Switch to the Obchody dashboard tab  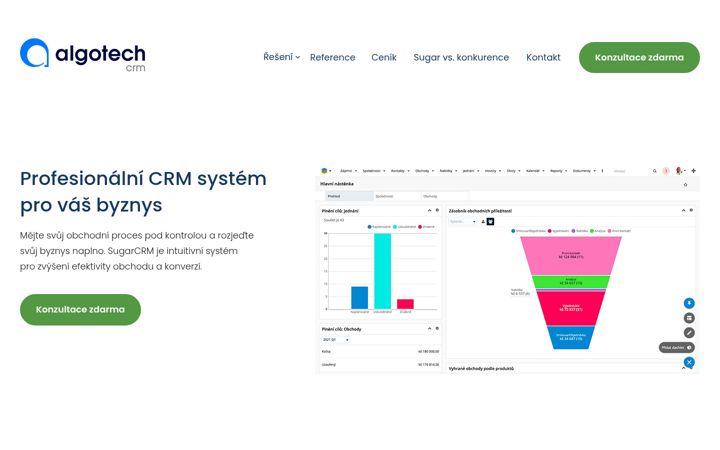(x=445, y=196)
